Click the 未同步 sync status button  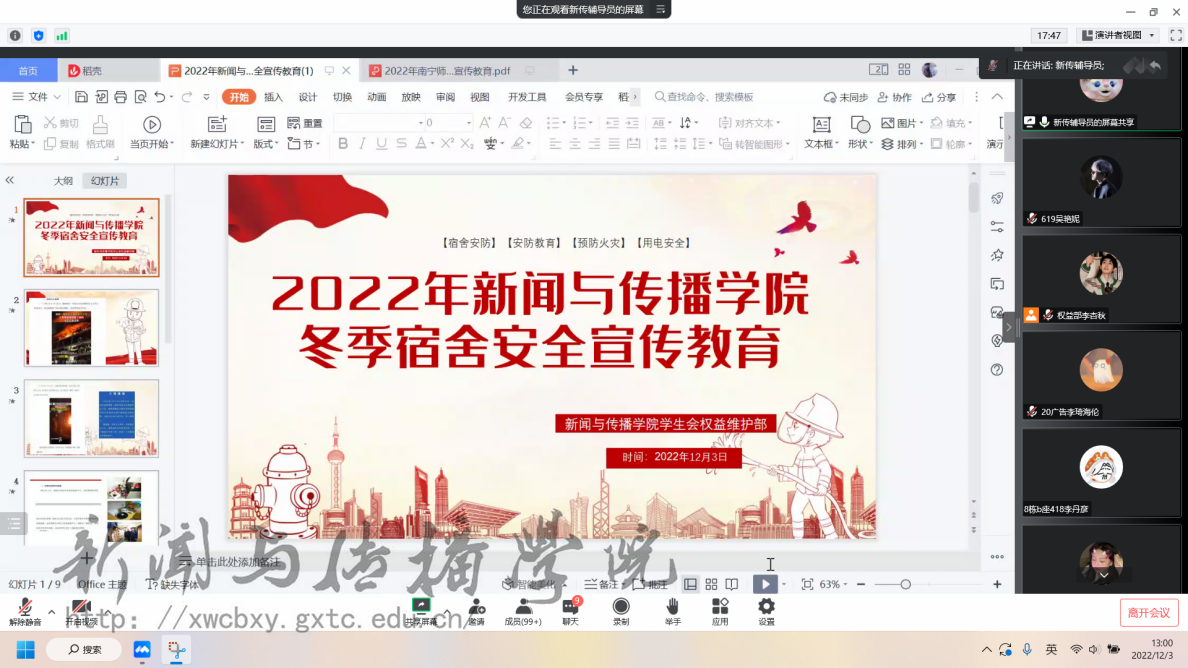coord(846,97)
